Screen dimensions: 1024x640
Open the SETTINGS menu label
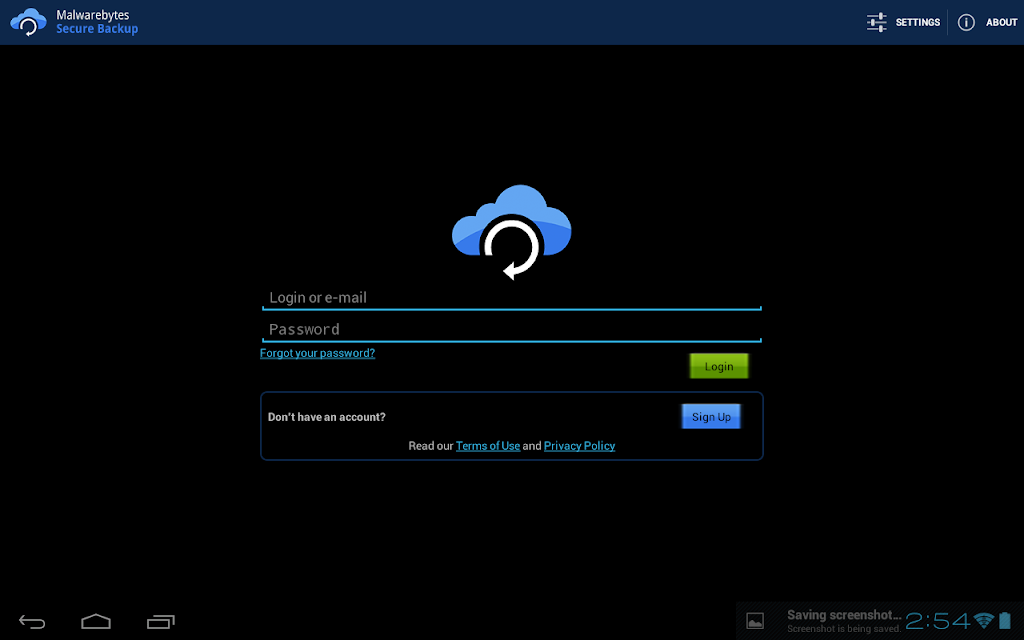coord(918,22)
